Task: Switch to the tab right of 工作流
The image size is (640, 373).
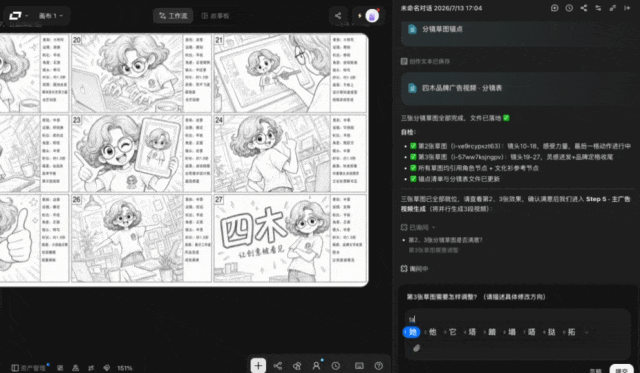Action: pyautogui.click(x=216, y=16)
